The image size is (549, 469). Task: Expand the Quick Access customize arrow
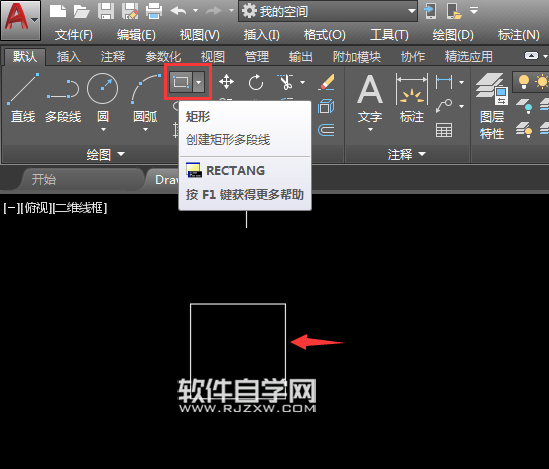(x=474, y=11)
